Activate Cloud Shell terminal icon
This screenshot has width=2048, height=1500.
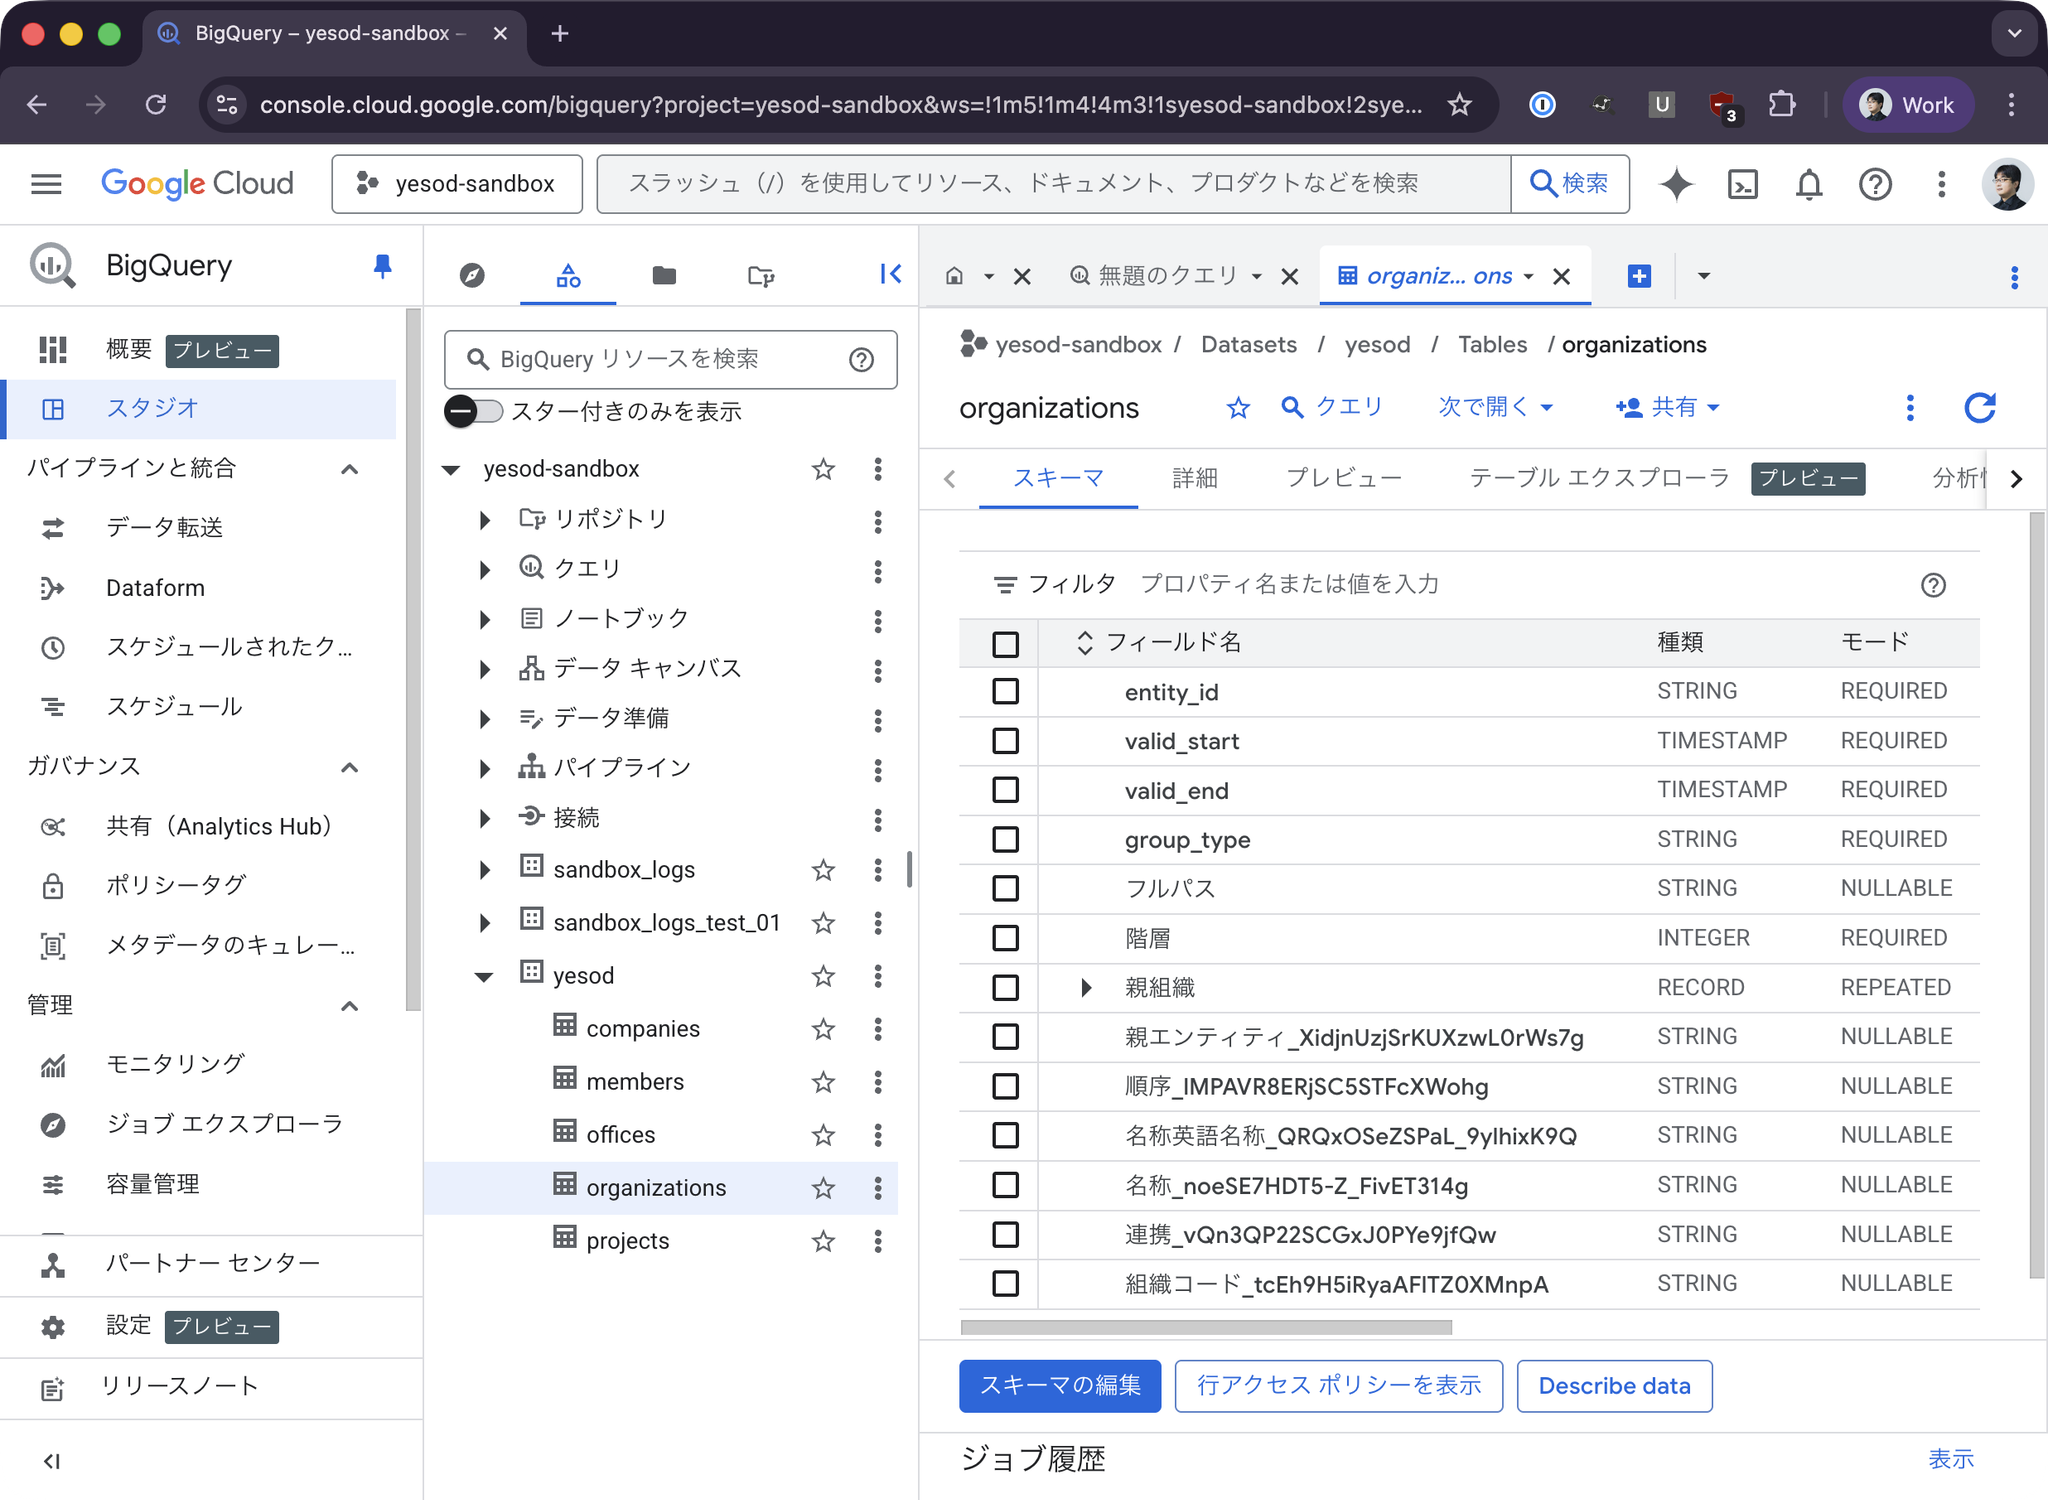tap(1743, 184)
